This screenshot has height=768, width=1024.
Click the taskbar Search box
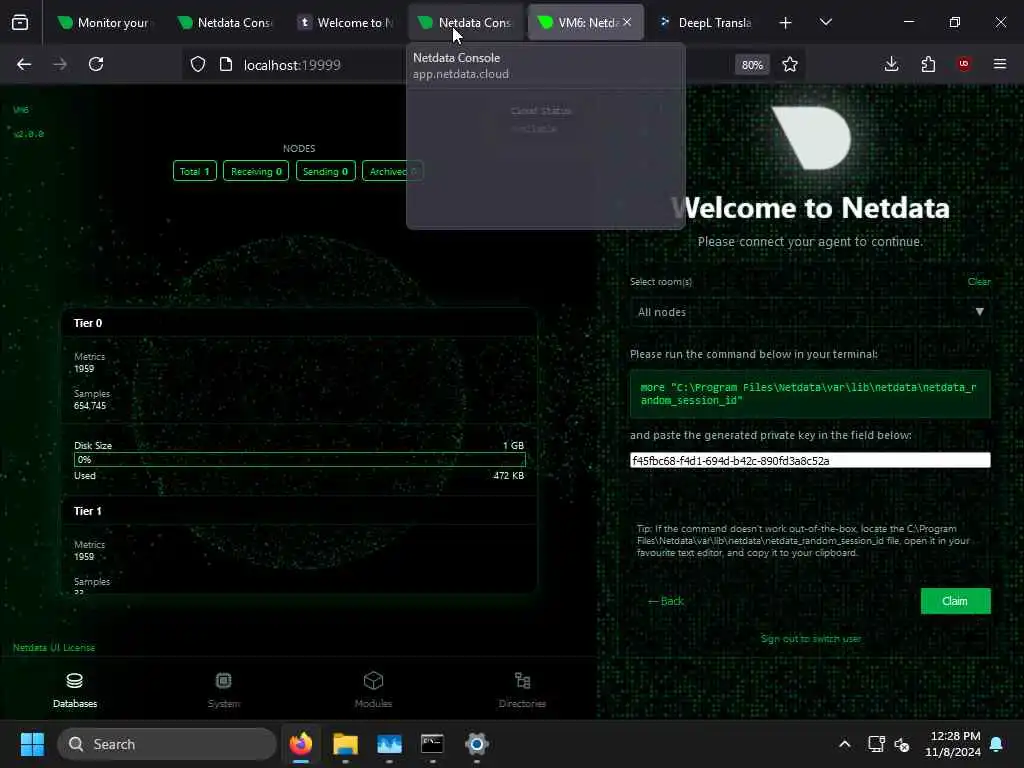(167, 744)
